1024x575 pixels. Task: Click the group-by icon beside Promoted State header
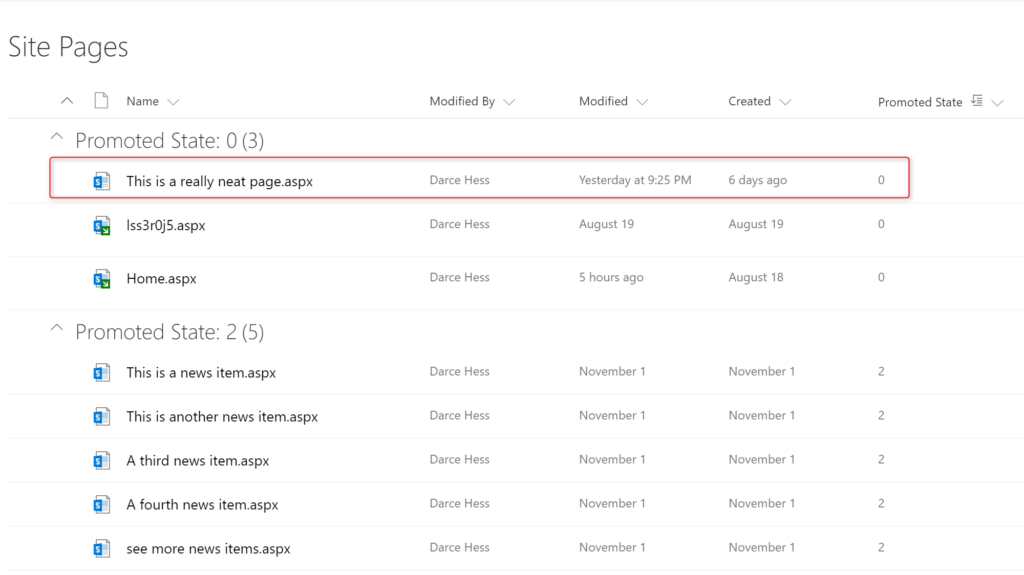[977, 101]
